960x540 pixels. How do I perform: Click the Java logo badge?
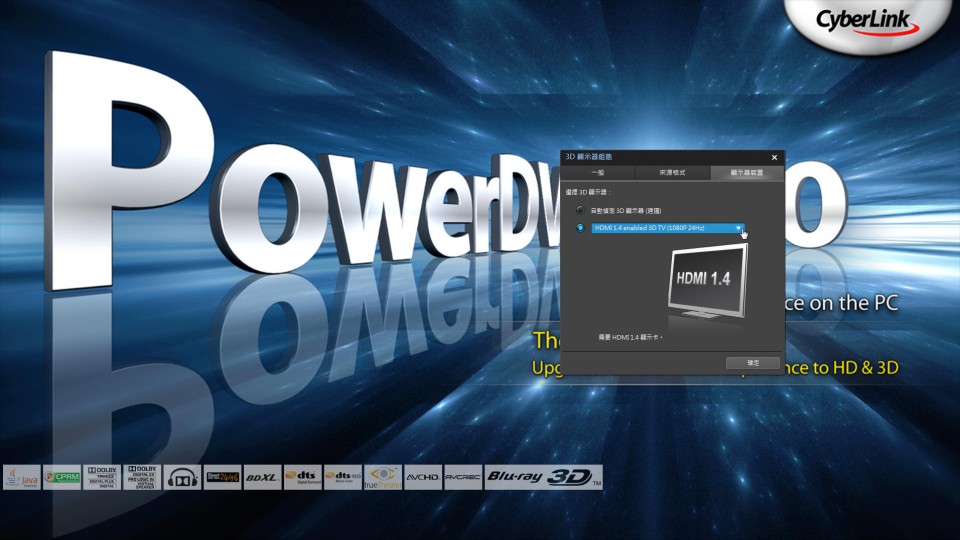21,477
